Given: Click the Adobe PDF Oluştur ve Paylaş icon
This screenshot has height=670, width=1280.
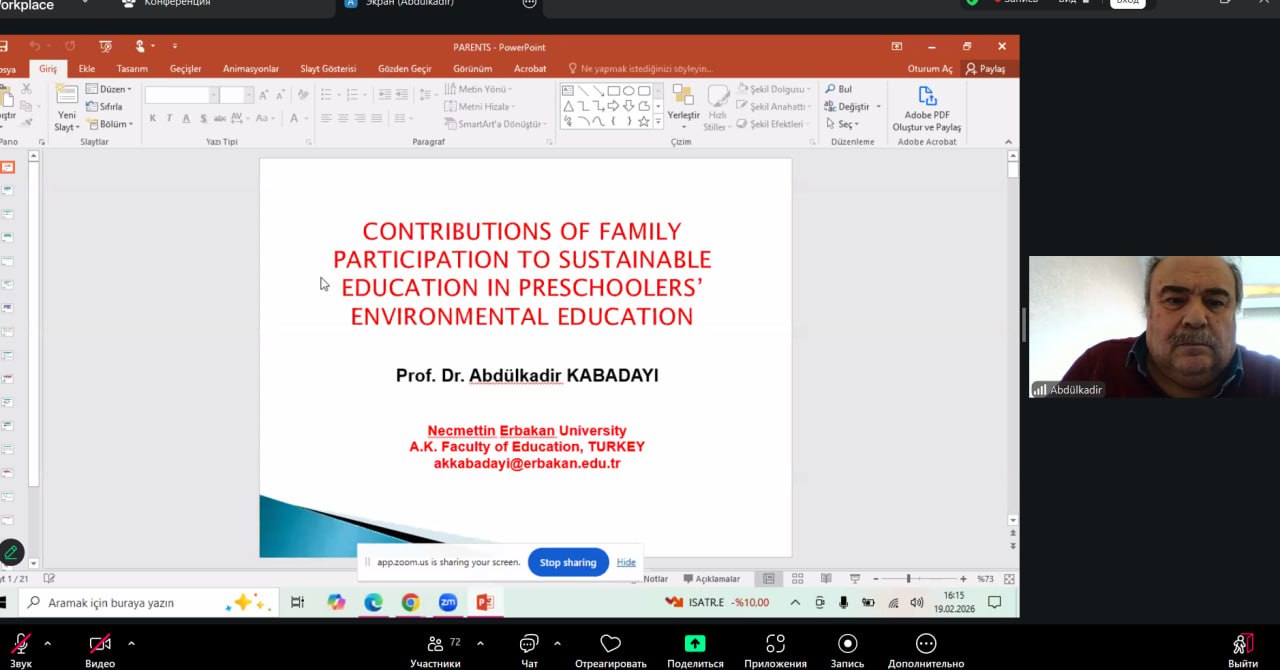Looking at the screenshot, I should pos(927,97).
